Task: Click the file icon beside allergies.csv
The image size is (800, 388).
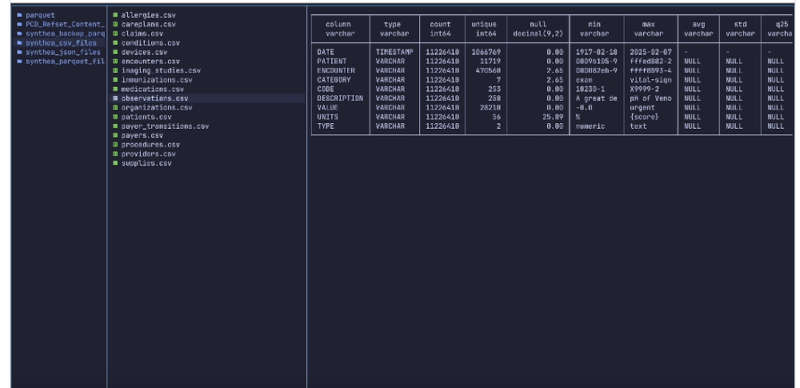Action: (116, 15)
